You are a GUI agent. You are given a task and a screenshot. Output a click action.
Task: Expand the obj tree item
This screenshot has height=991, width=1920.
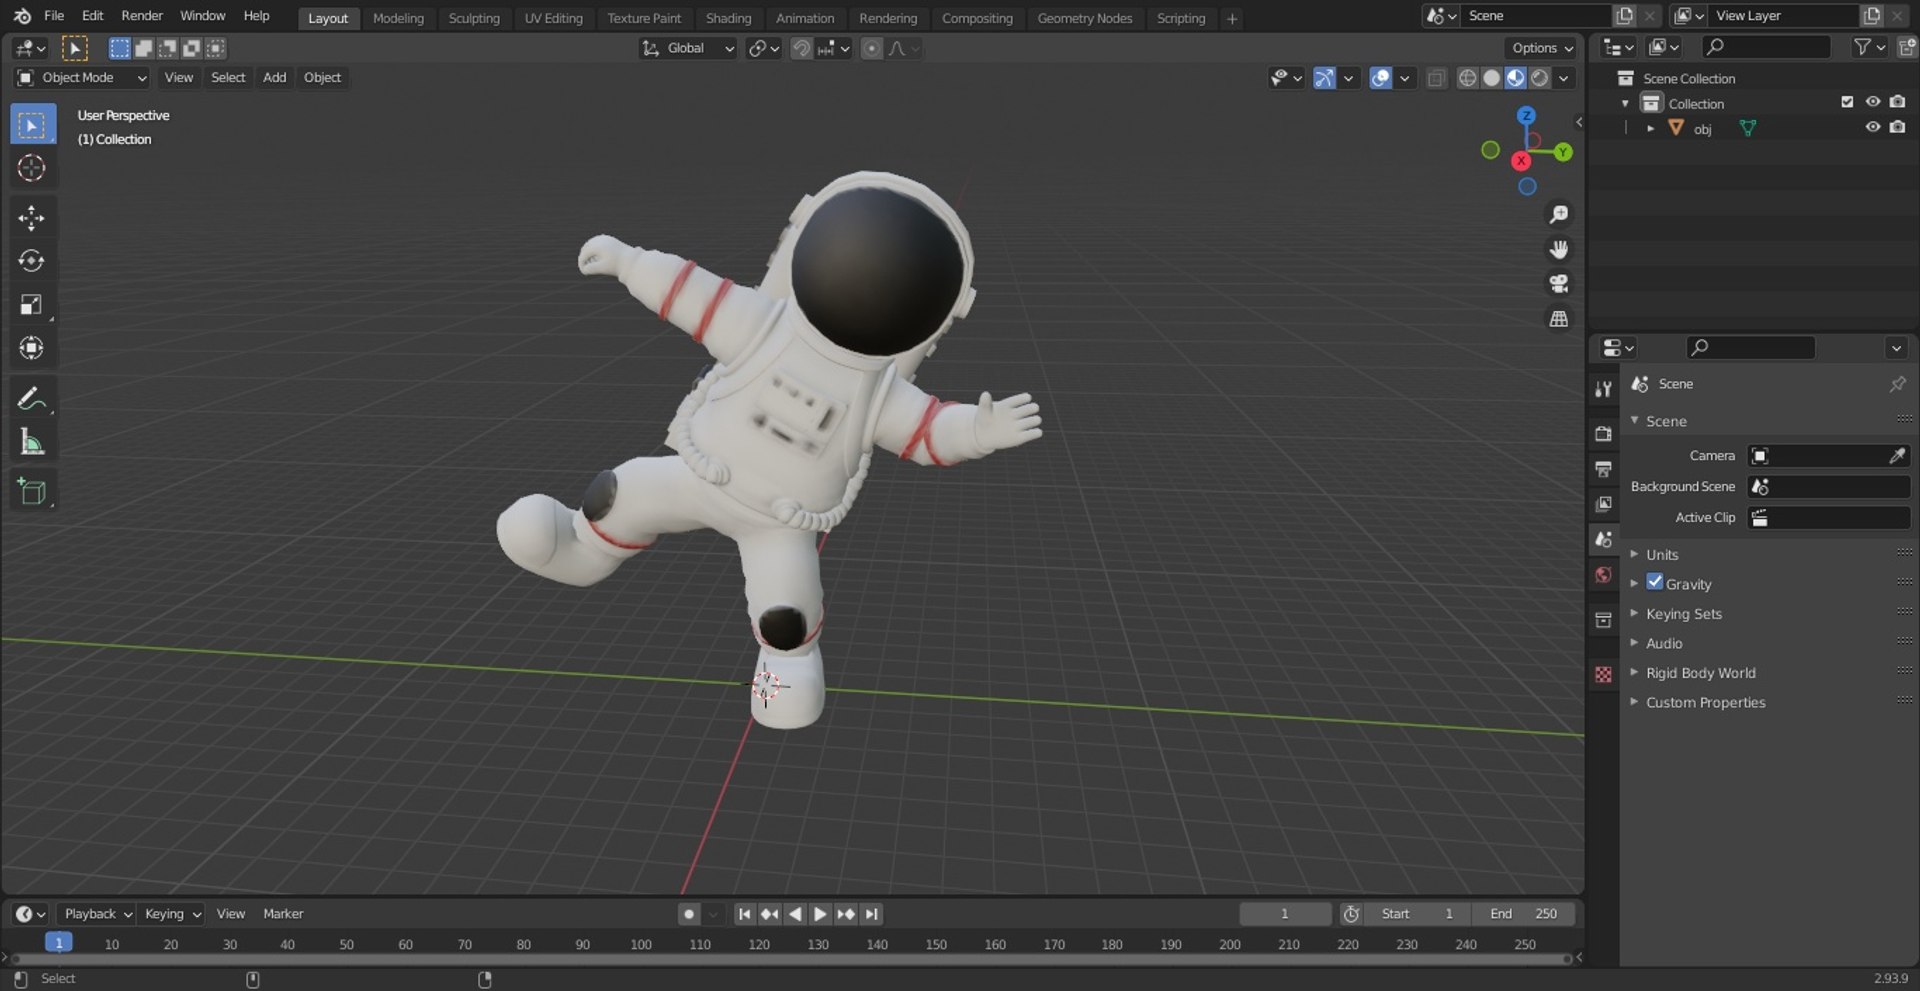coord(1650,129)
